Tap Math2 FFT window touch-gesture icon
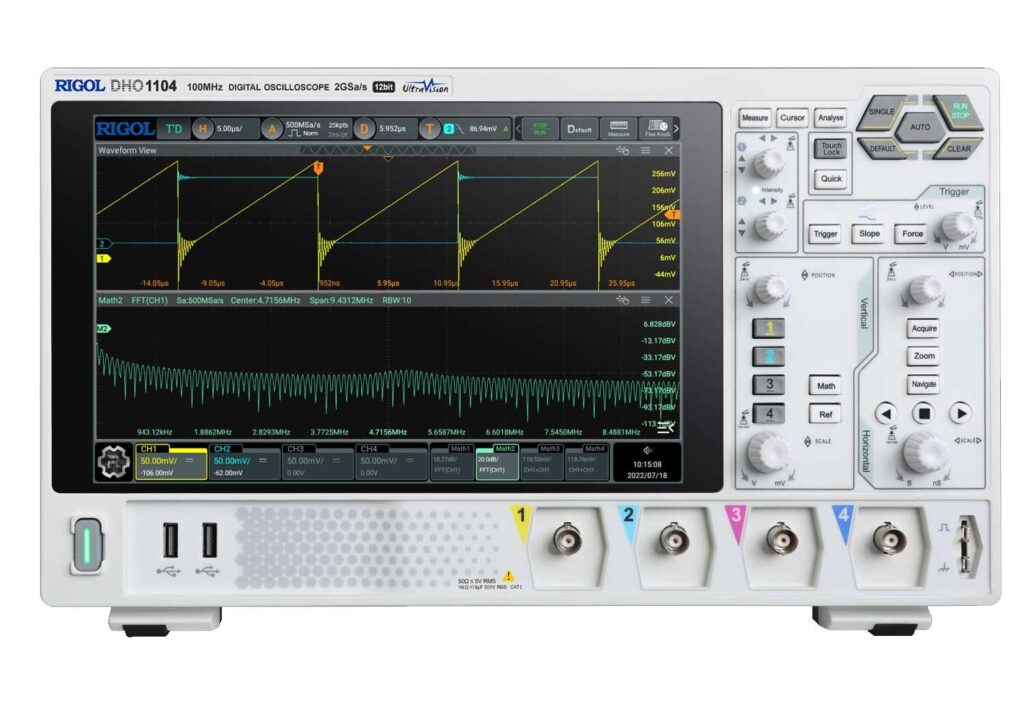The image size is (1024, 724). point(622,300)
